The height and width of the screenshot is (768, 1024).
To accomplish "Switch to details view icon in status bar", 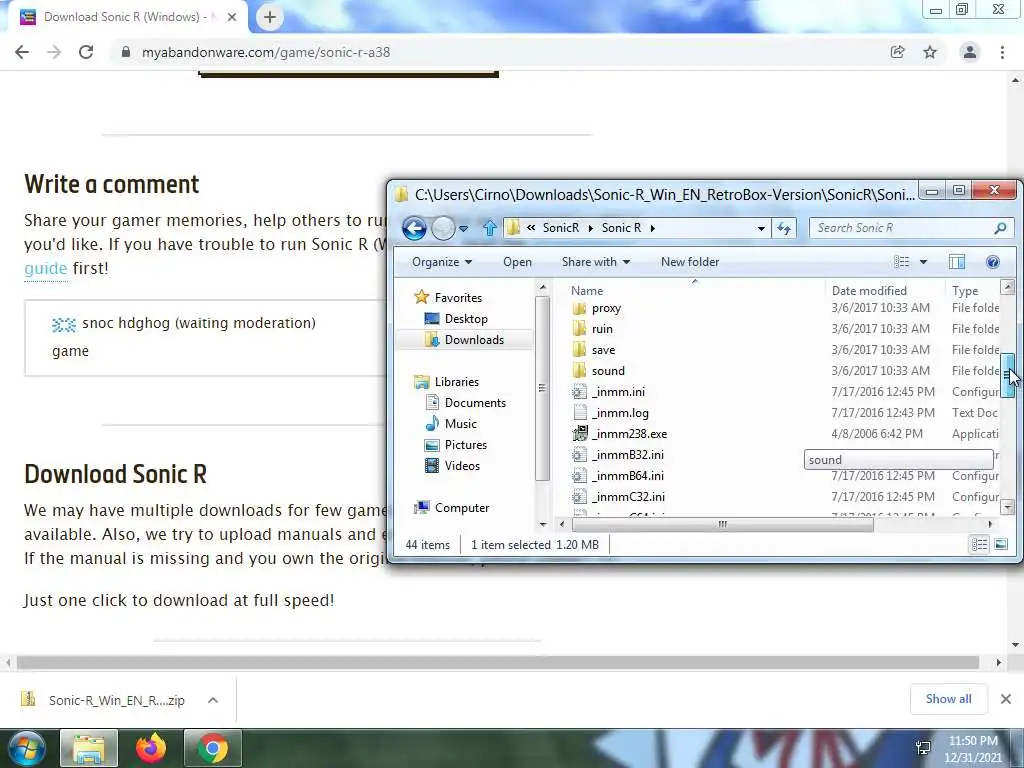I will (979, 545).
